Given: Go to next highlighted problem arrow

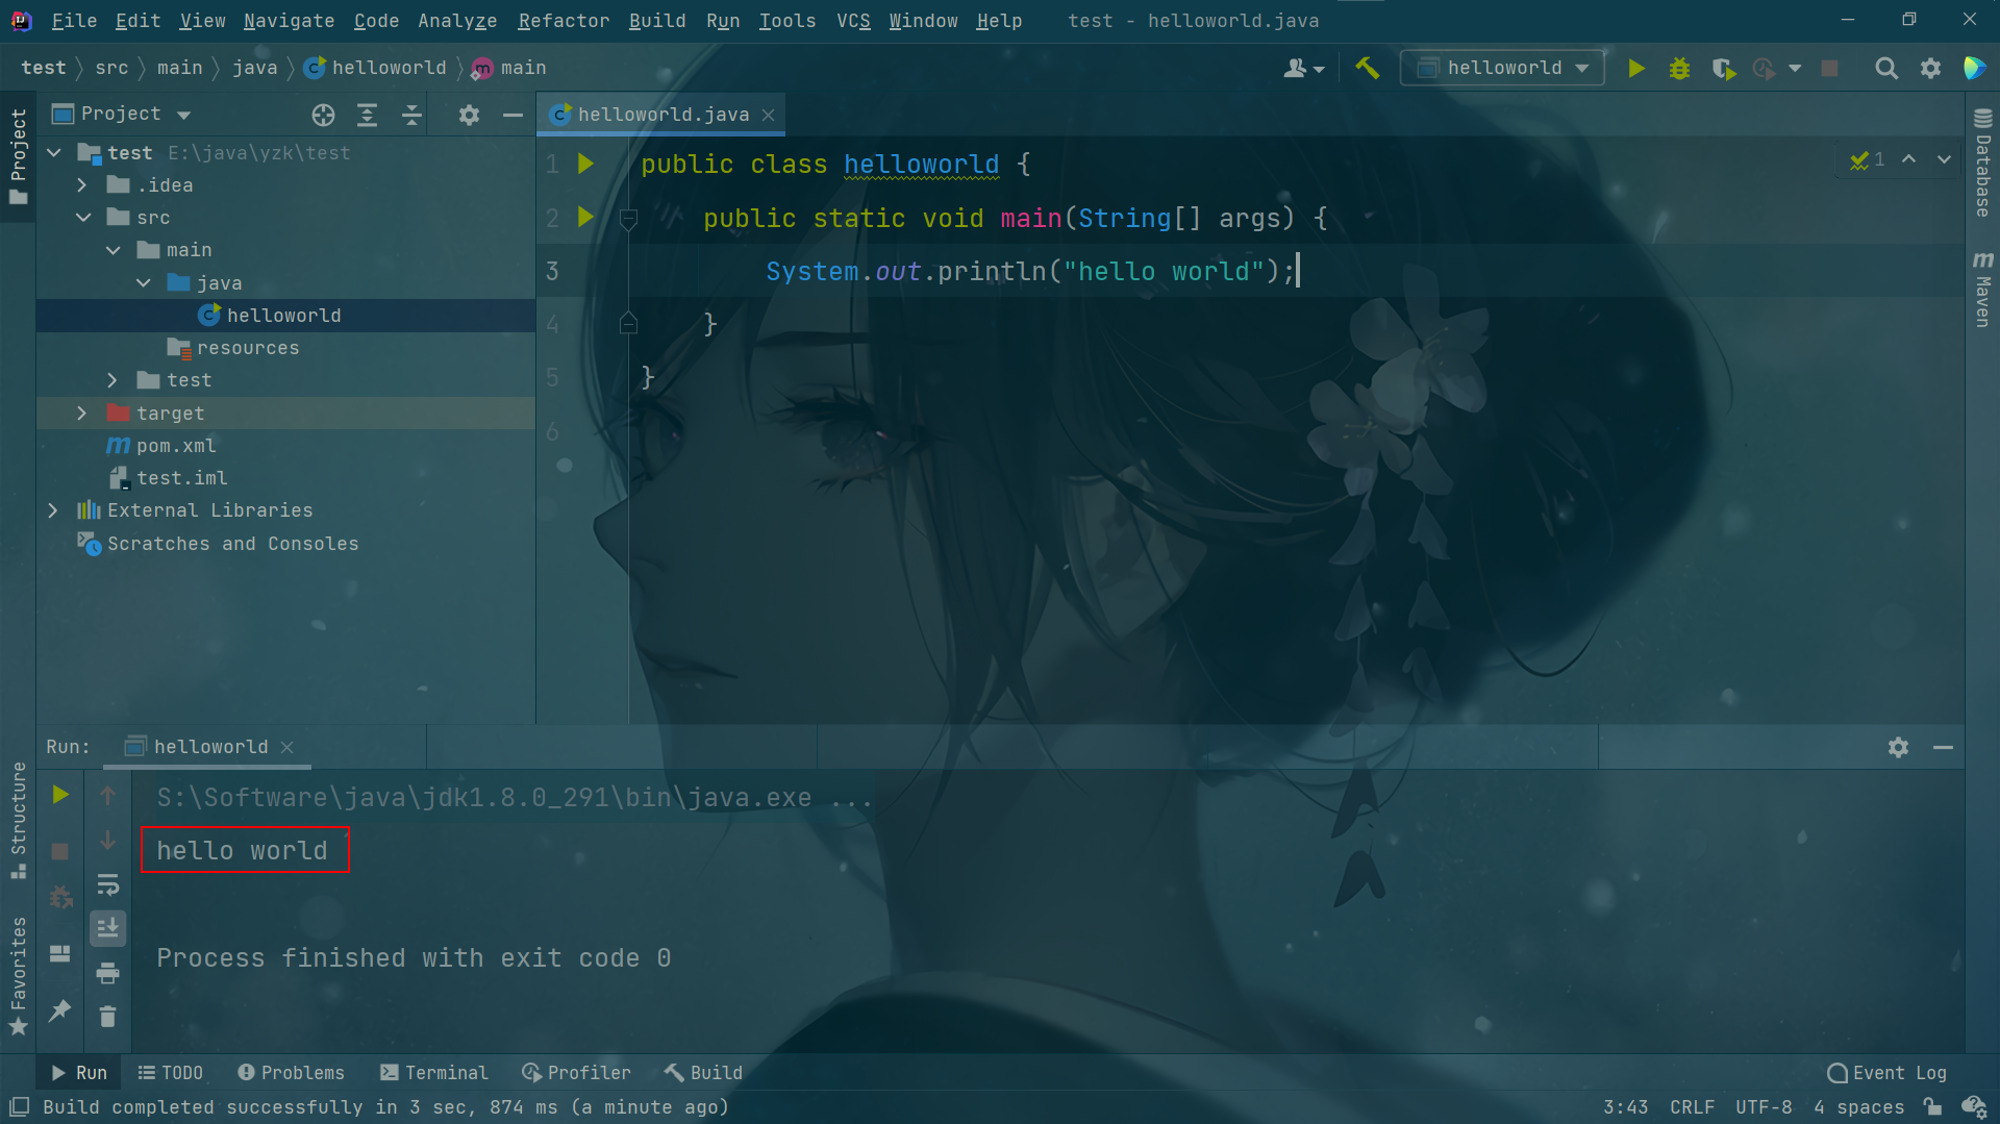Looking at the screenshot, I should (1944, 160).
